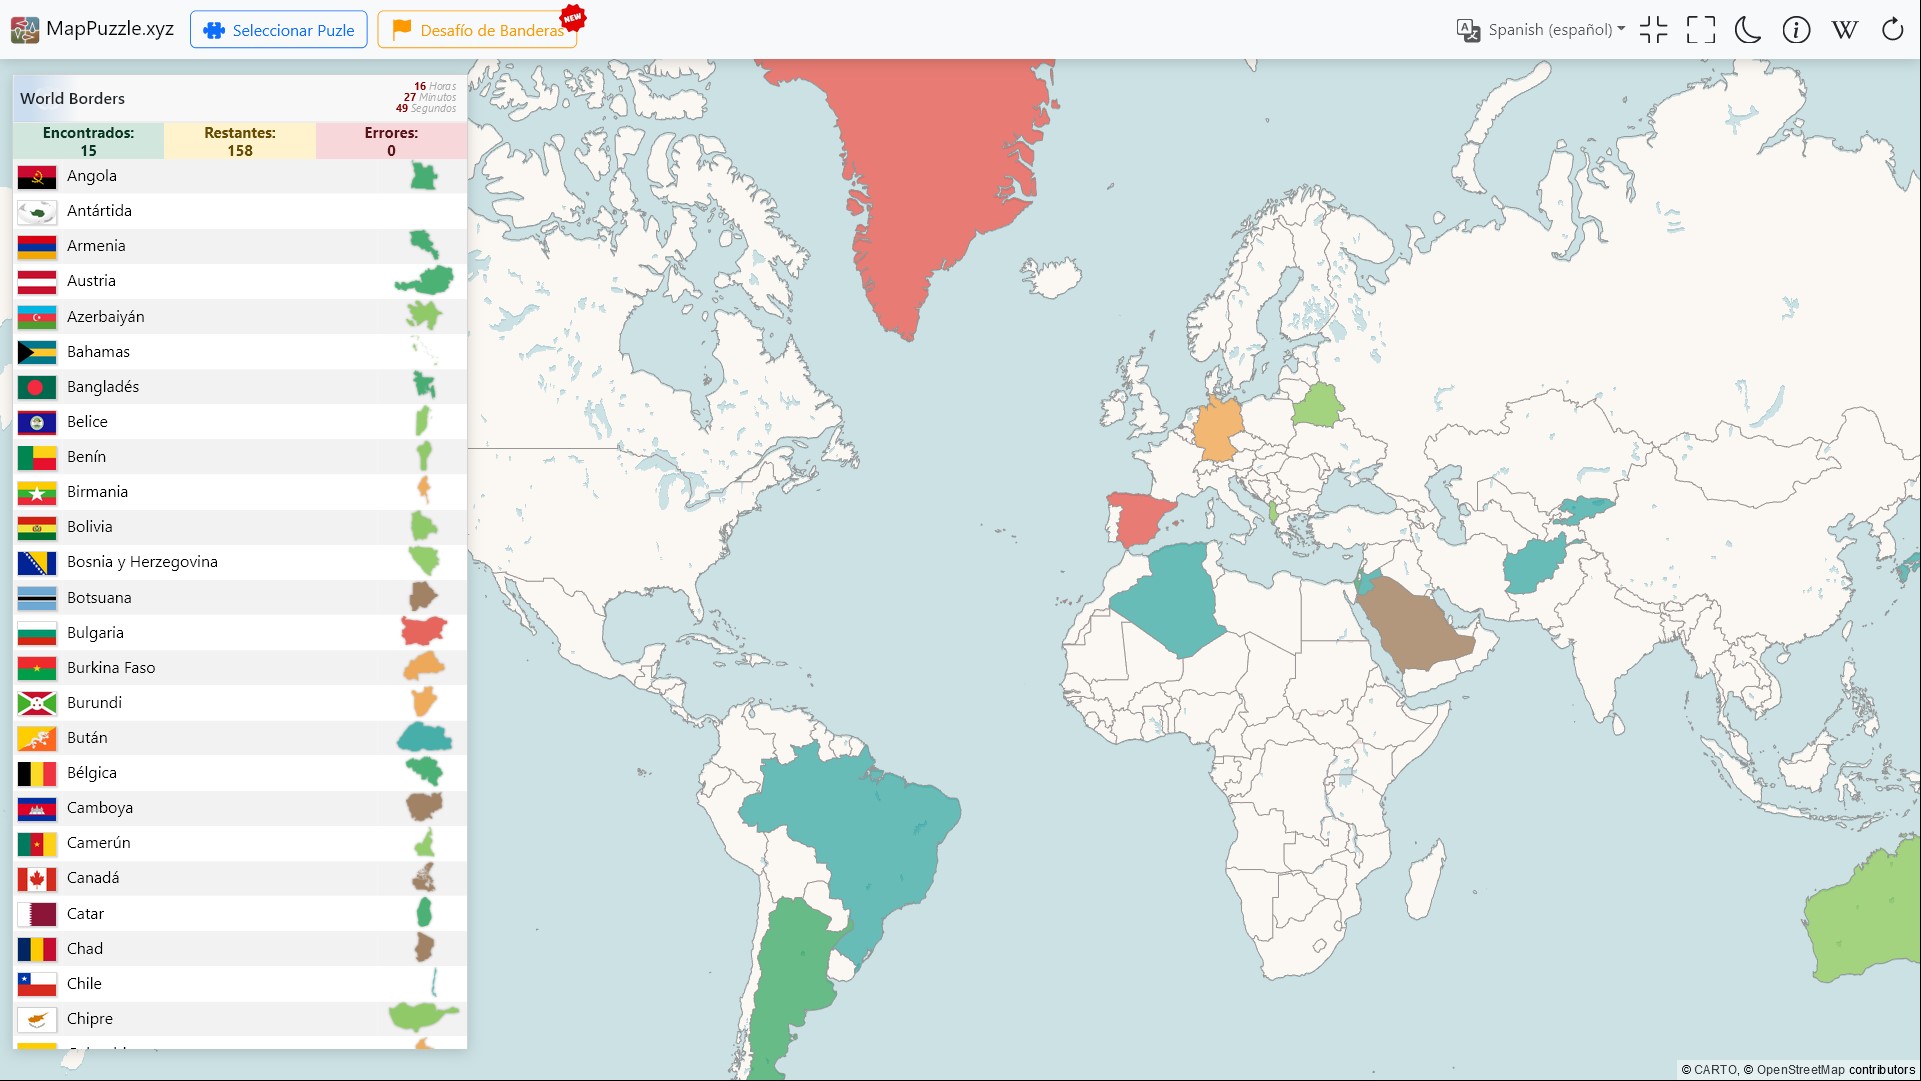Click the Bulgaria red shape piece
This screenshot has height=1081, width=1921.
coord(423,632)
